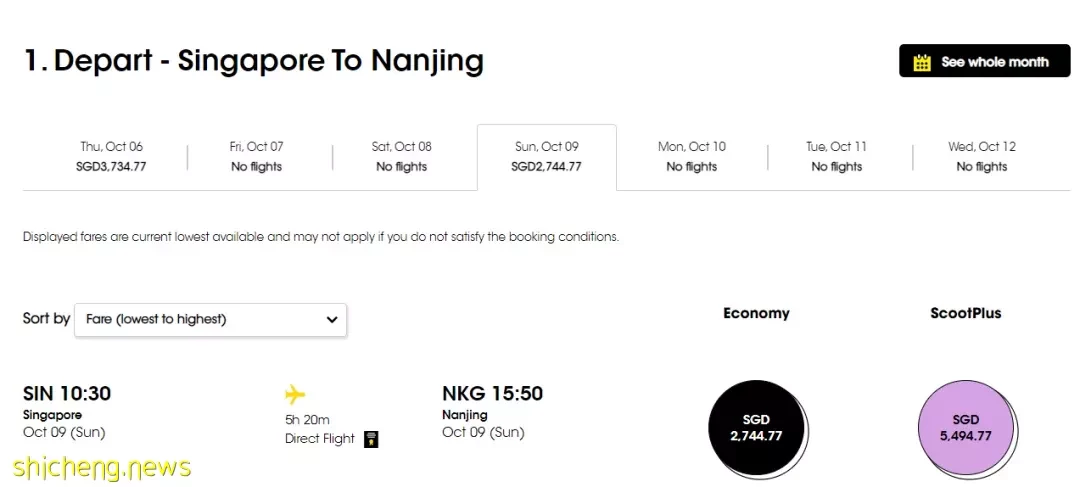Select the Tue, Oct 11 date tab

[837, 156]
